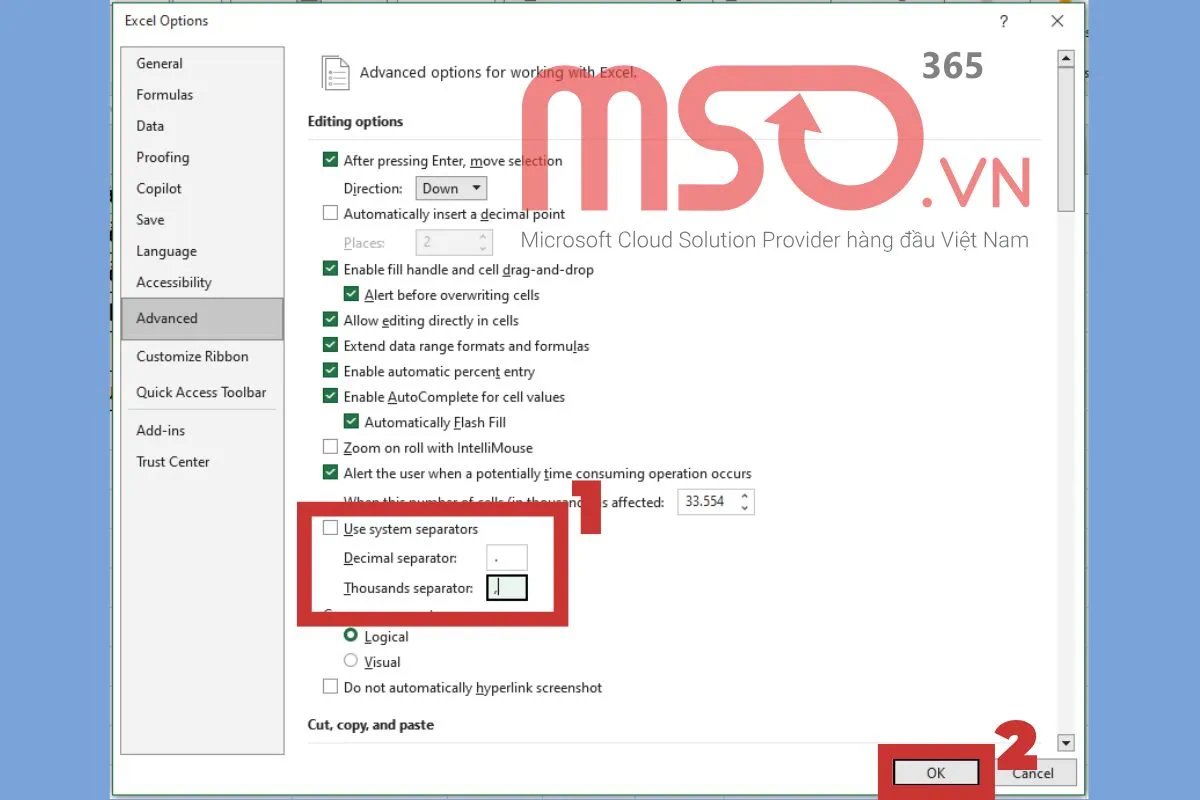Select the Visual radio button

point(351,661)
